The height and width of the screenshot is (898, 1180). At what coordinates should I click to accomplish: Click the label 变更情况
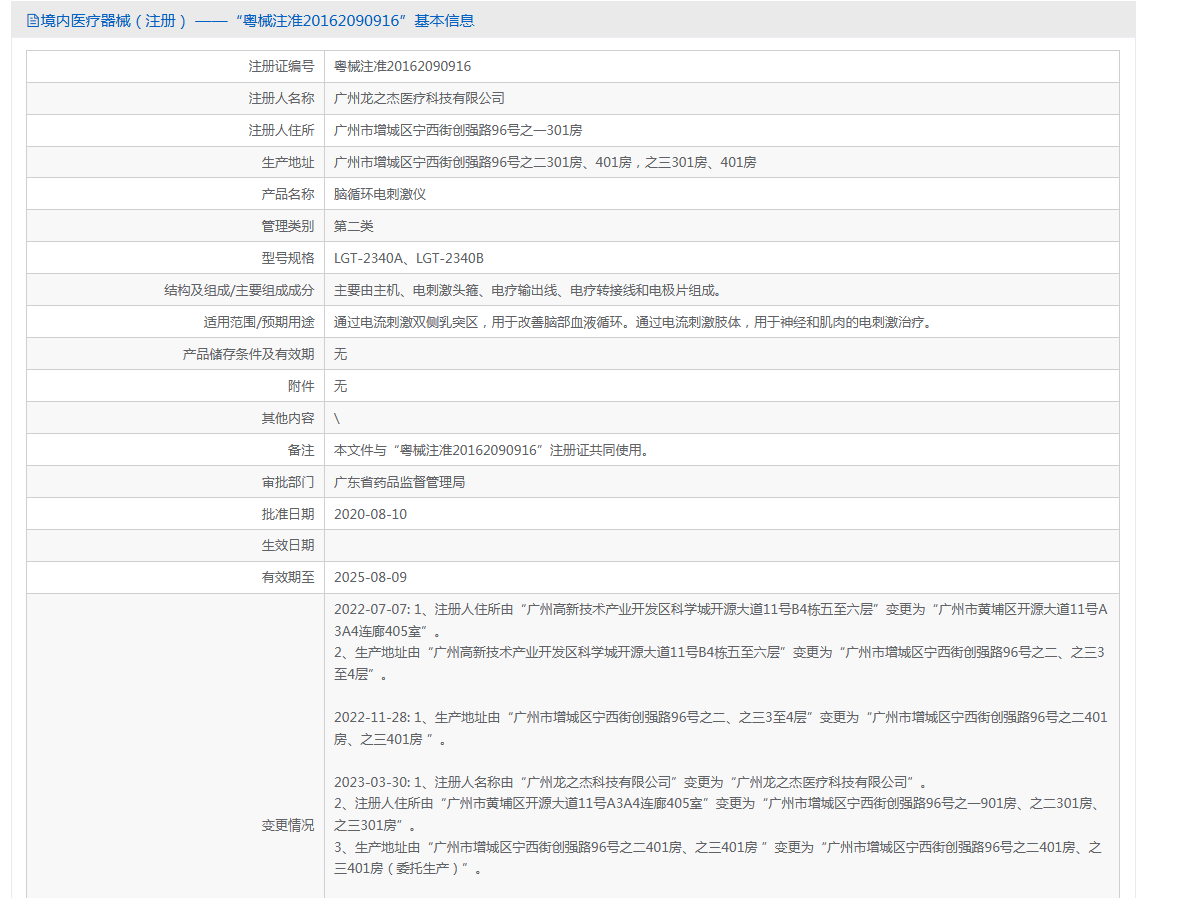(x=287, y=826)
